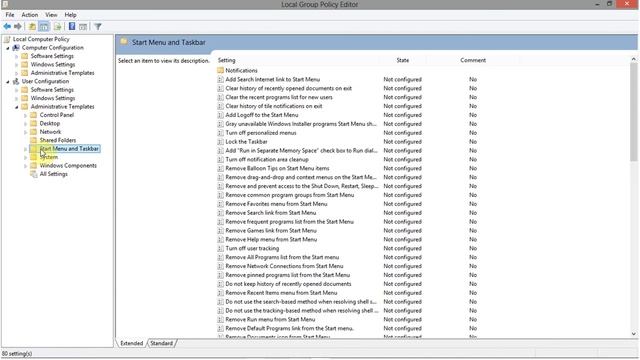Viewport: 640px width, 360px height.
Task: Select Start Menu and Taskbar in the tree
Action: [x=69, y=149]
